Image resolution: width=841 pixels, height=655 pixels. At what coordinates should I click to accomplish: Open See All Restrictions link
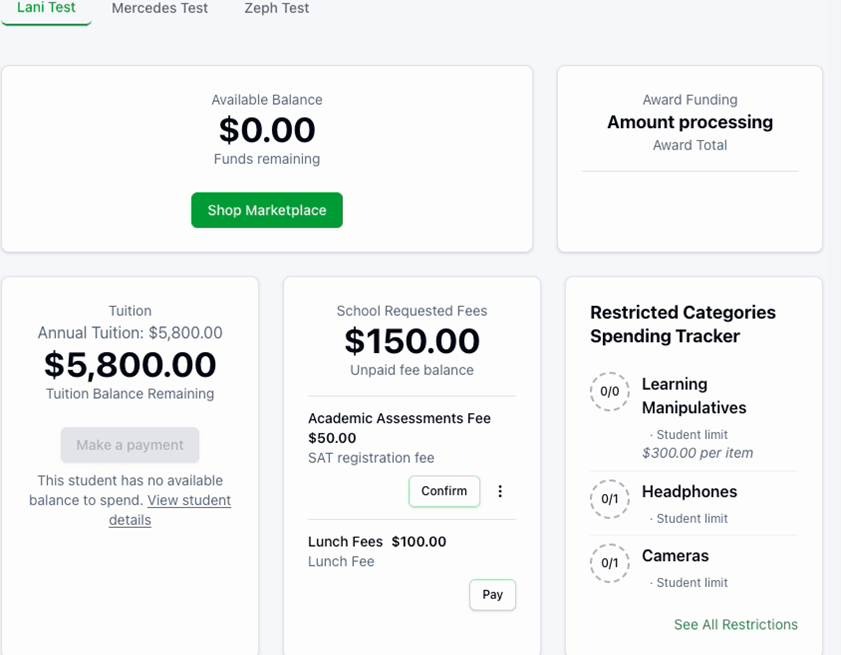coord(735,624)
